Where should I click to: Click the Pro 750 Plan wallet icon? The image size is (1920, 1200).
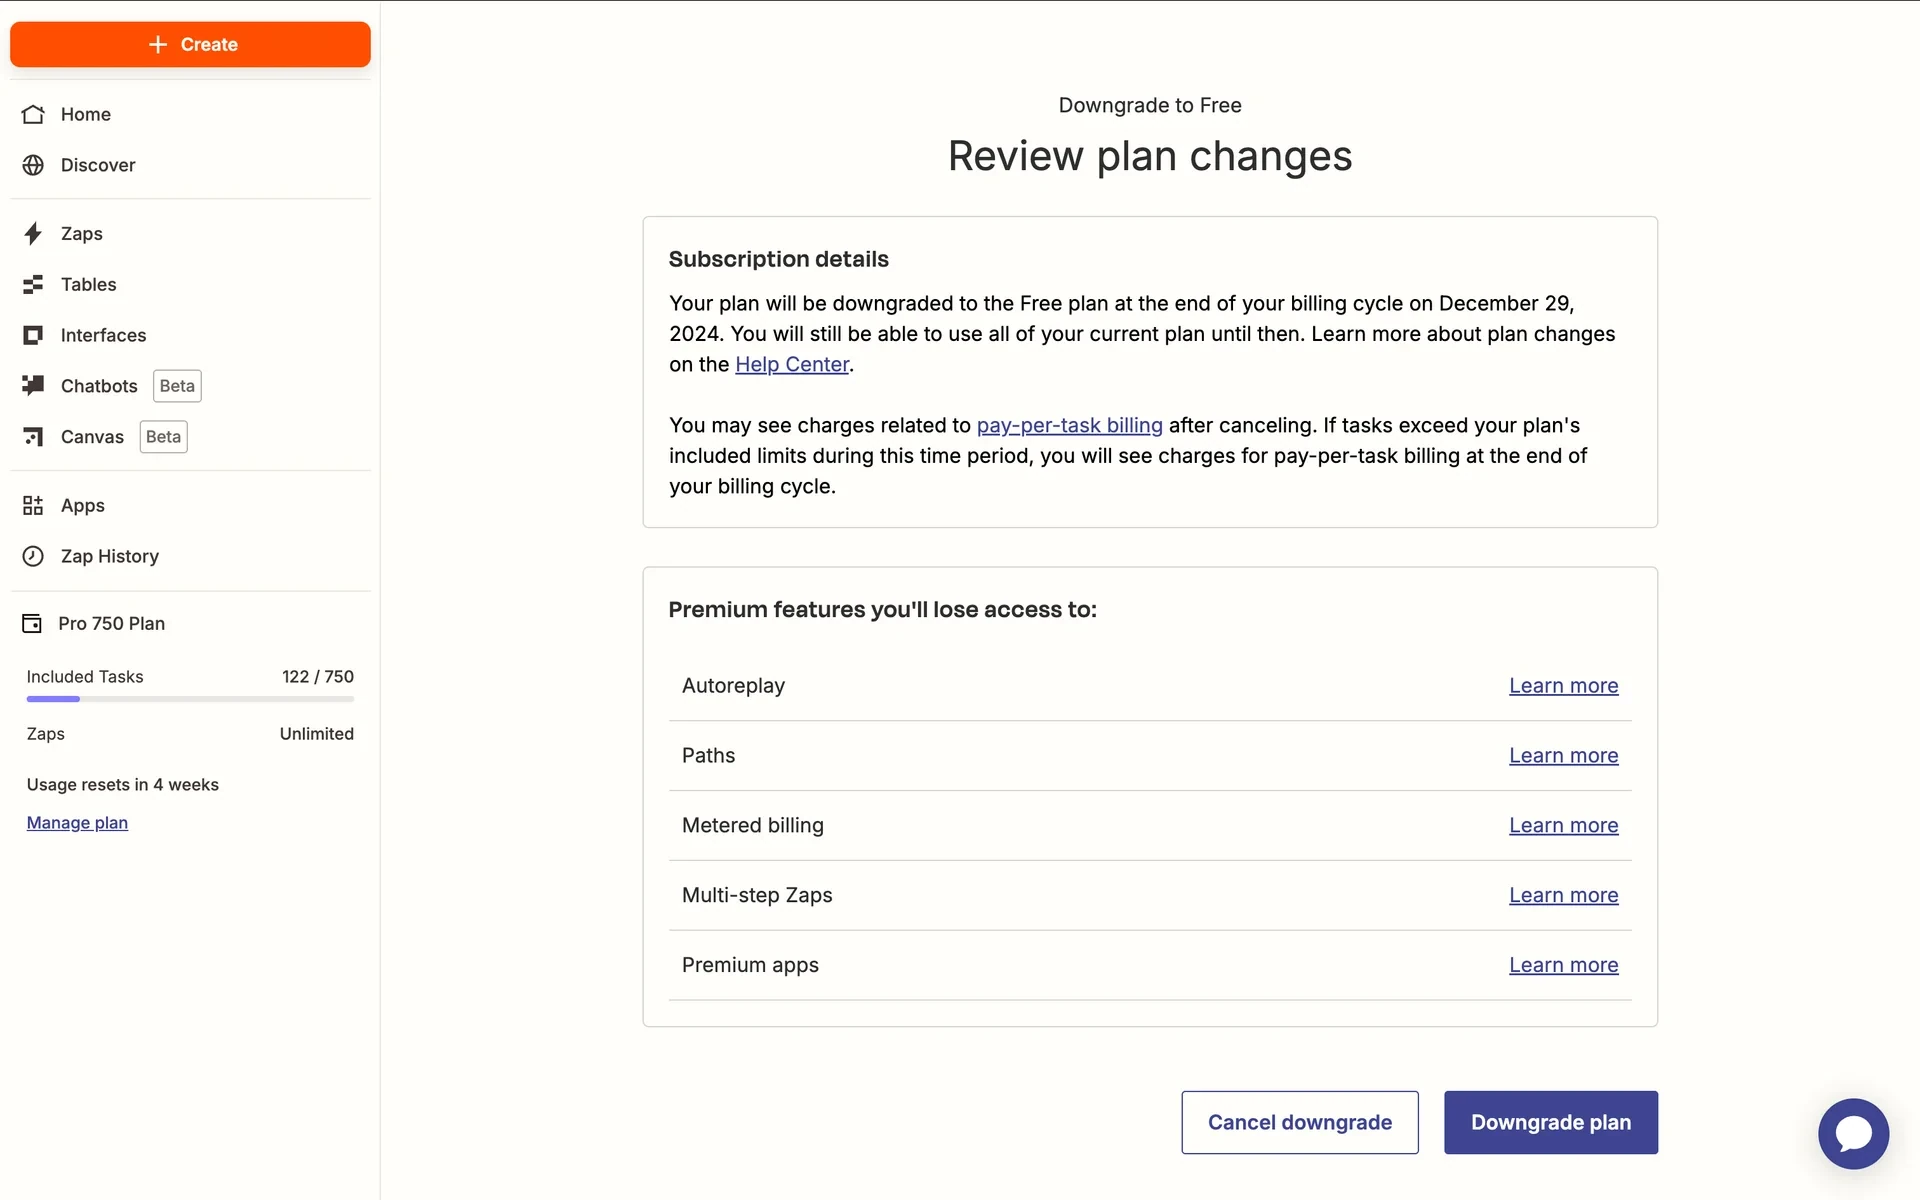32,623
